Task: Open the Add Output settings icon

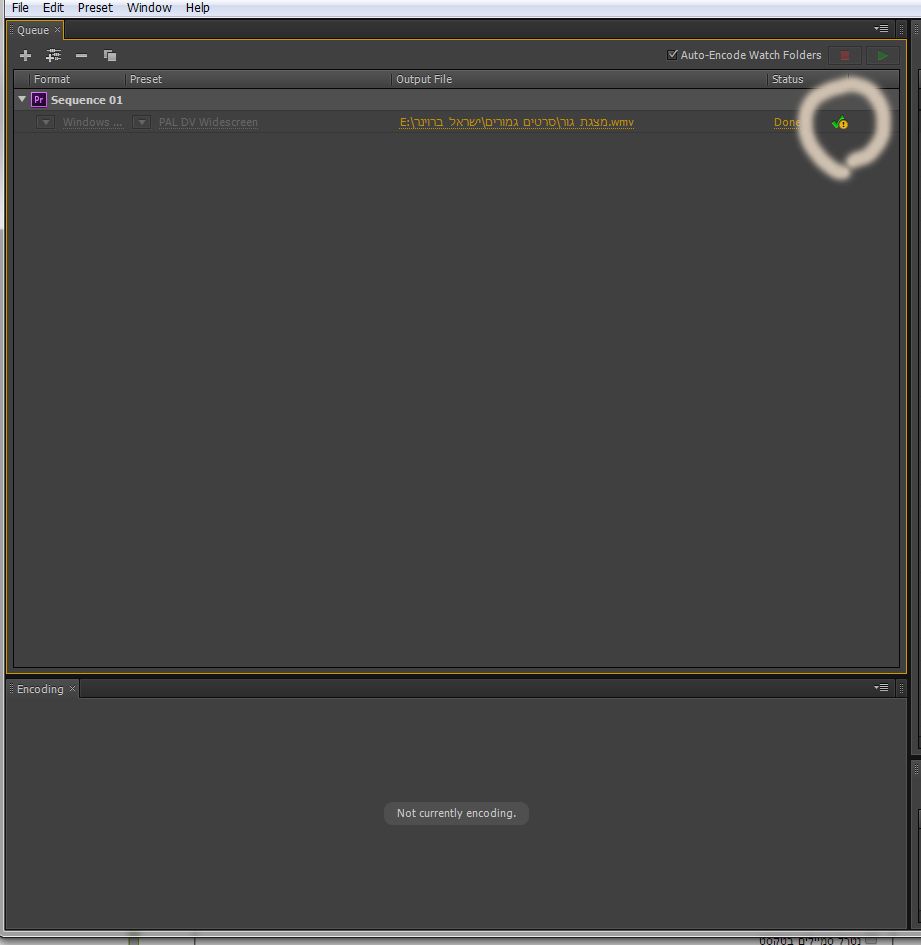Action: [x=53, y=55]
